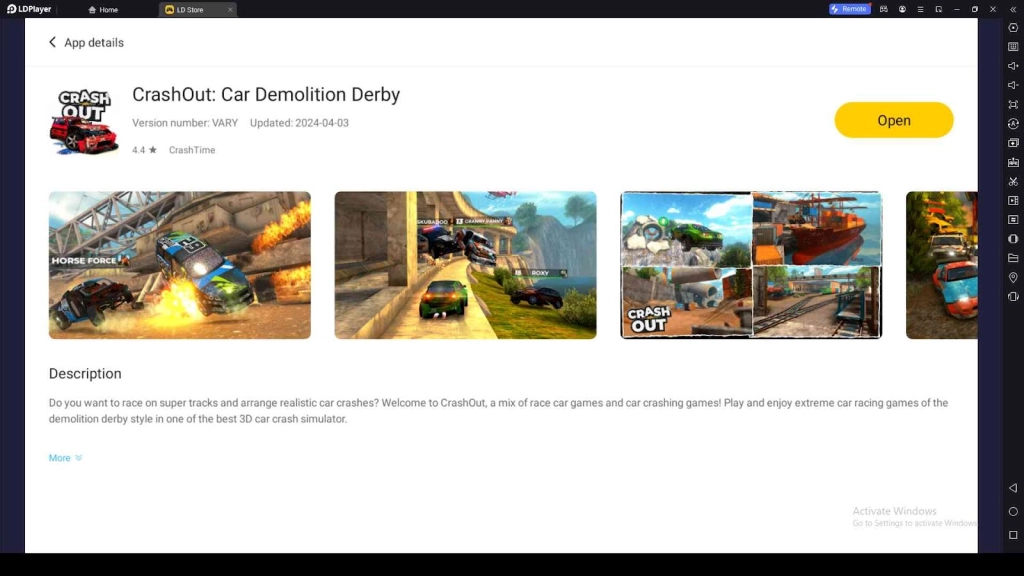Collapse the right sidebar with double chevron
This screenshot has height=576, width=1024.
tap(1013, 9)
